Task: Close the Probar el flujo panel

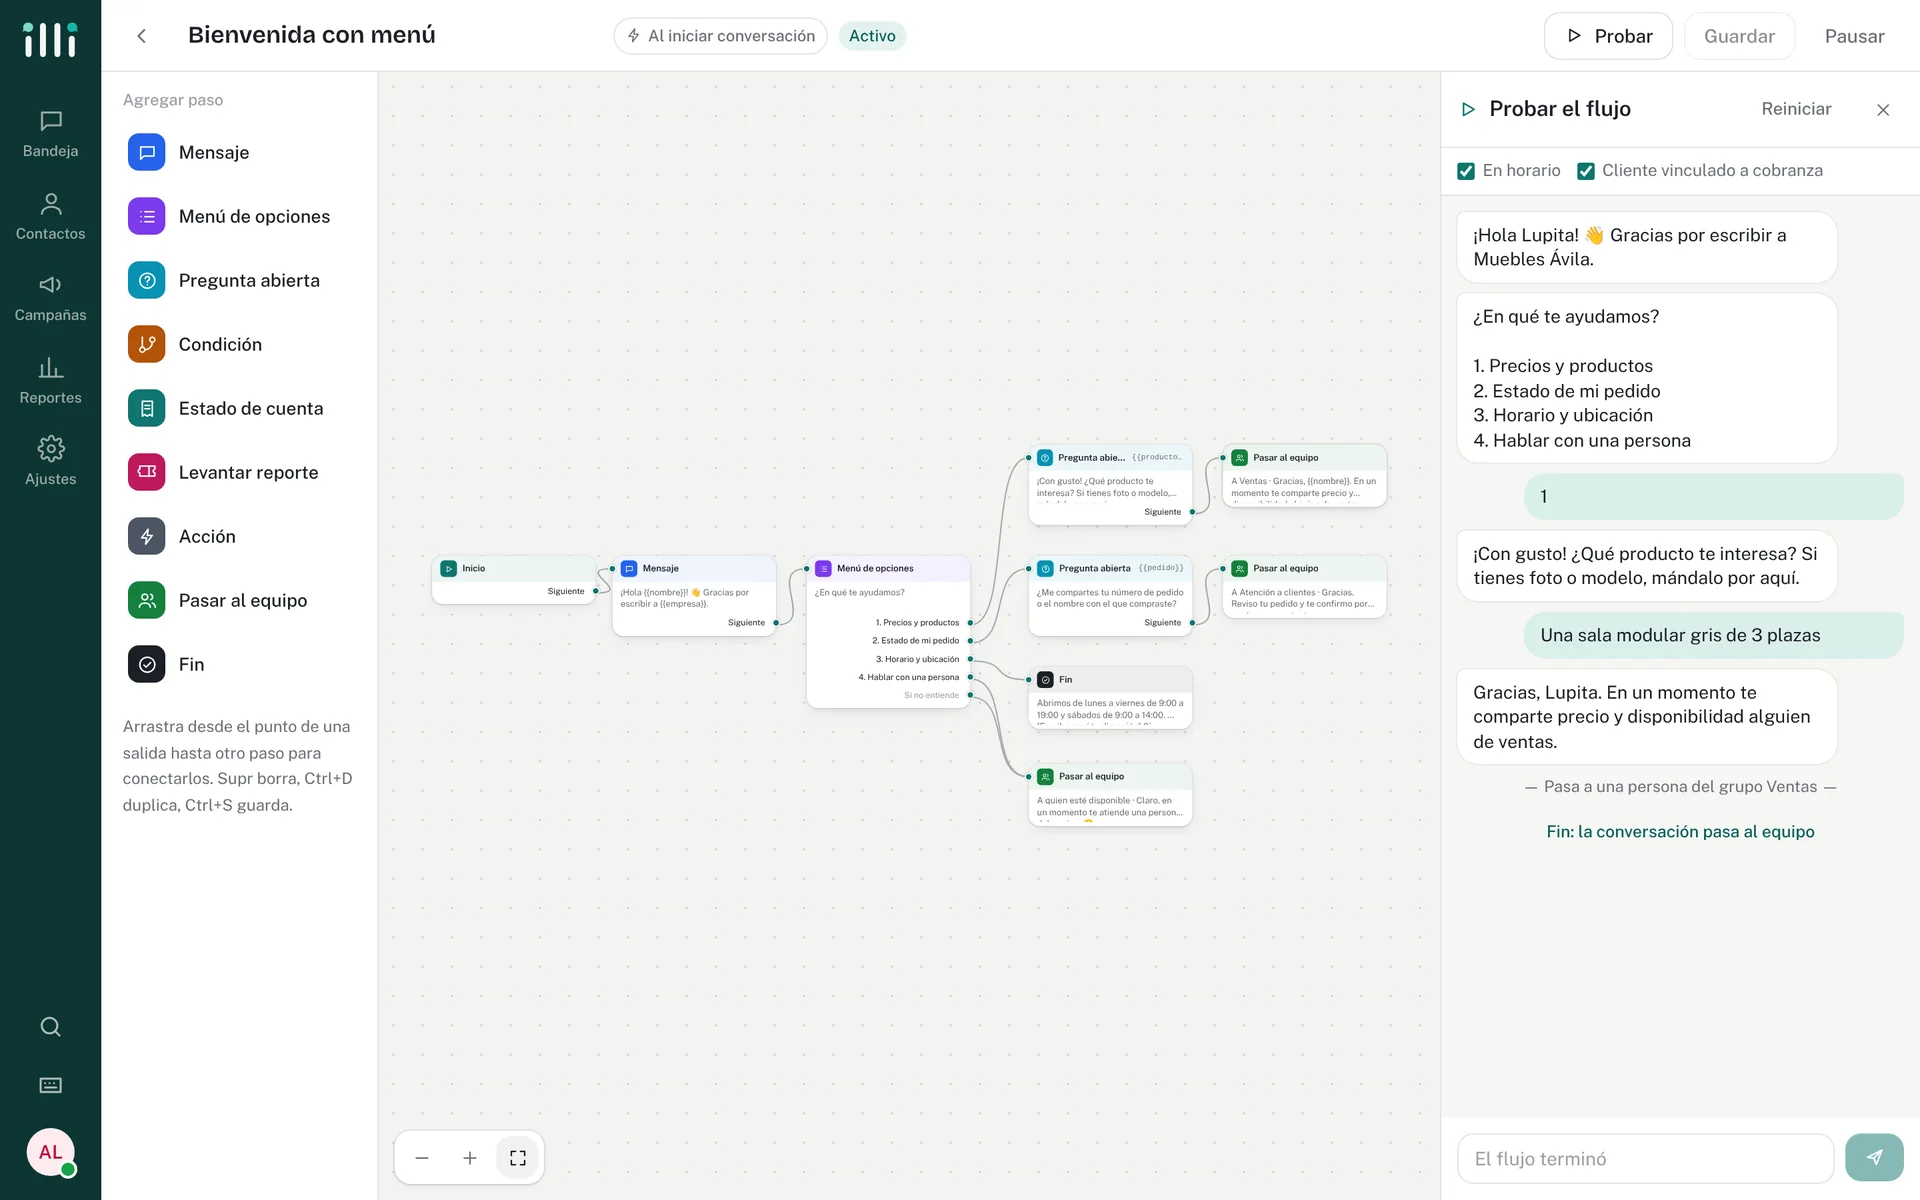Action: 1883,110
